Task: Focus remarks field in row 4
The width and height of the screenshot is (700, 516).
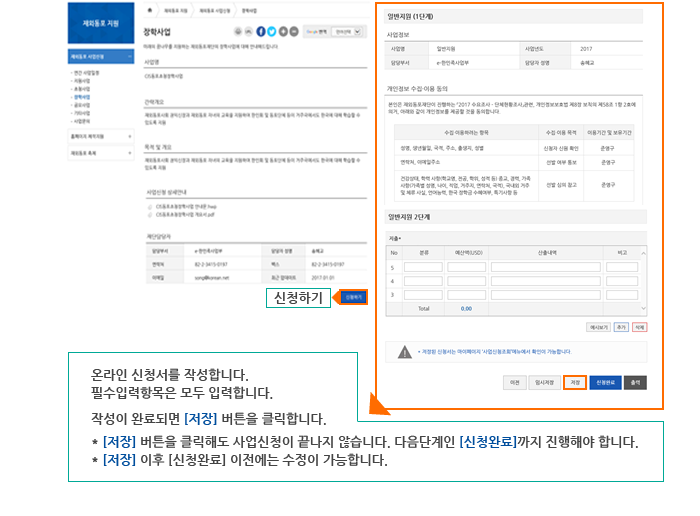Action: pos(622,281)
